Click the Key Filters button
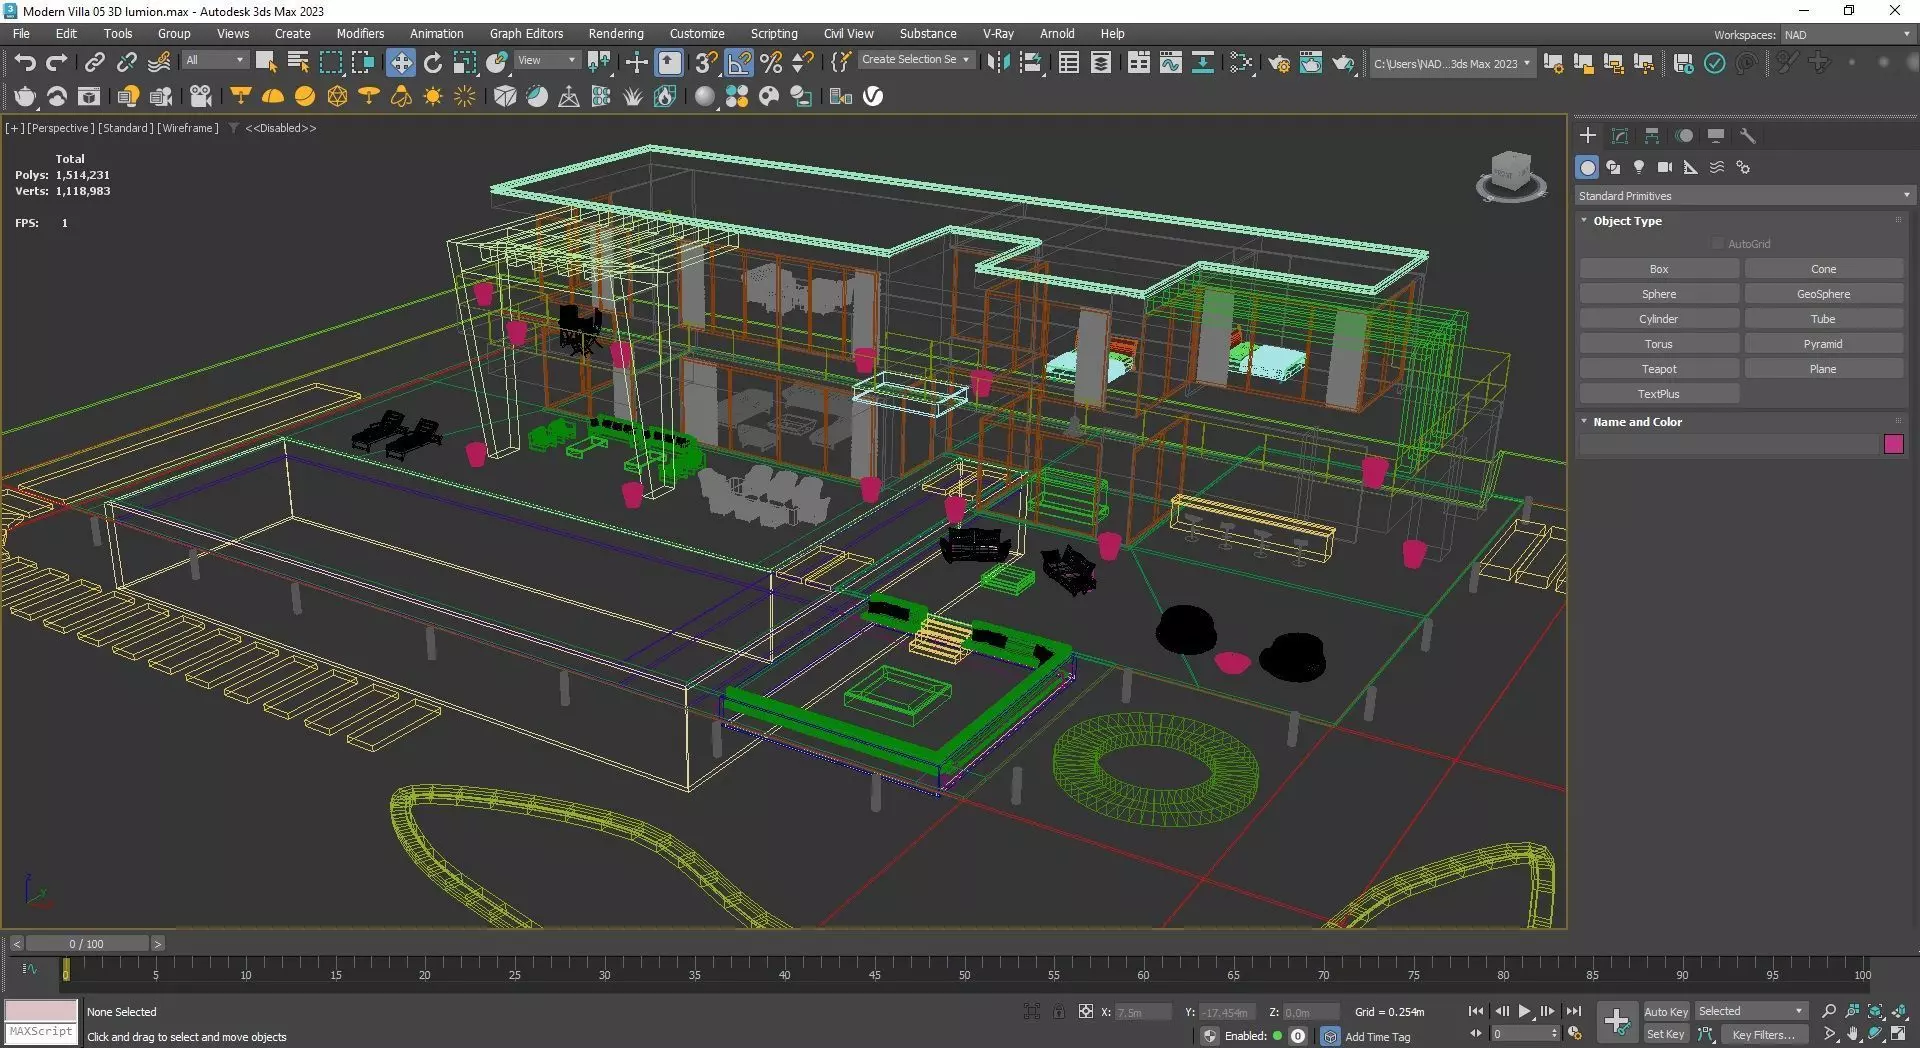The width and height of the screenshot is (1920, 1048). pyautogui.click(x=1763, y=1035)
